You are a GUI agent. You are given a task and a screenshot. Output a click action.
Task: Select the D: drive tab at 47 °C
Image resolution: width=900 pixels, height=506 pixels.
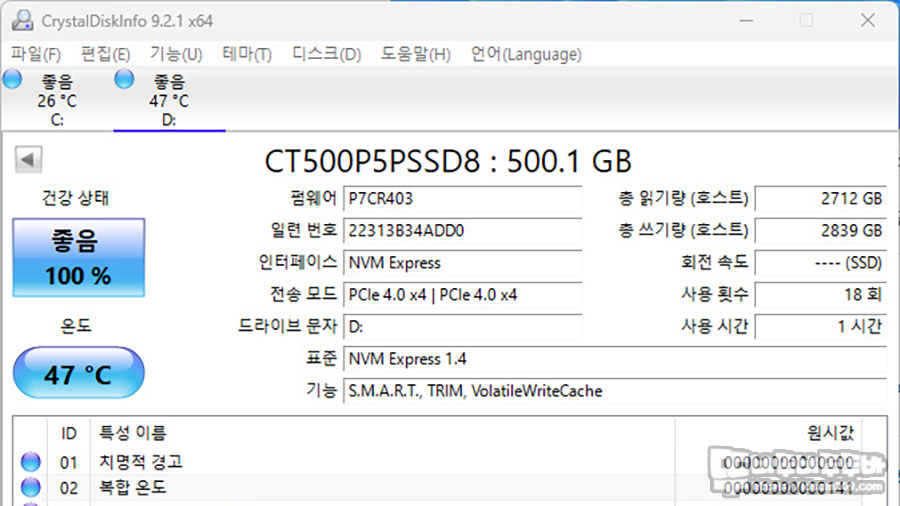coord(169,100)
